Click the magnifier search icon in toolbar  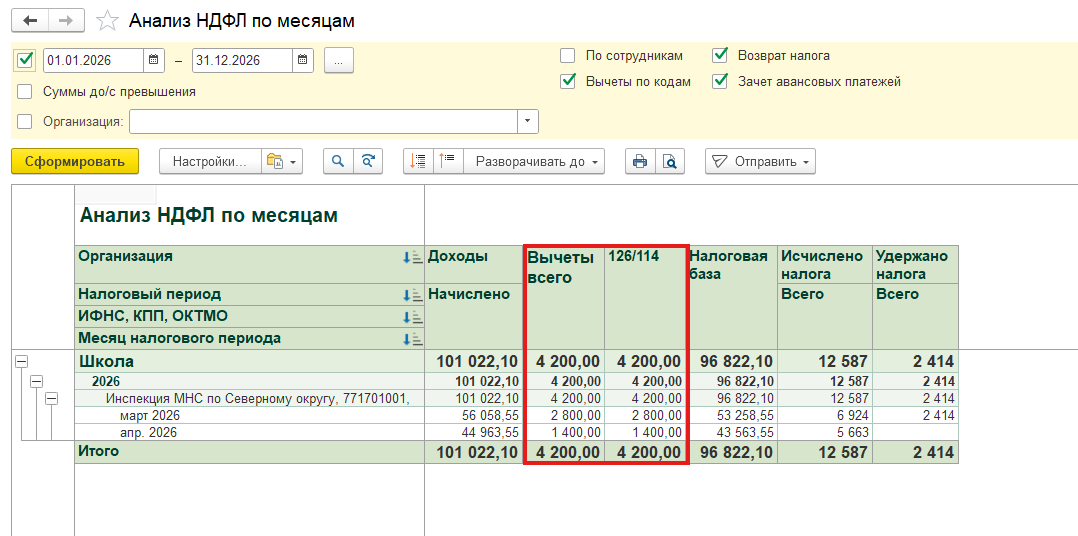pos(338,161)
